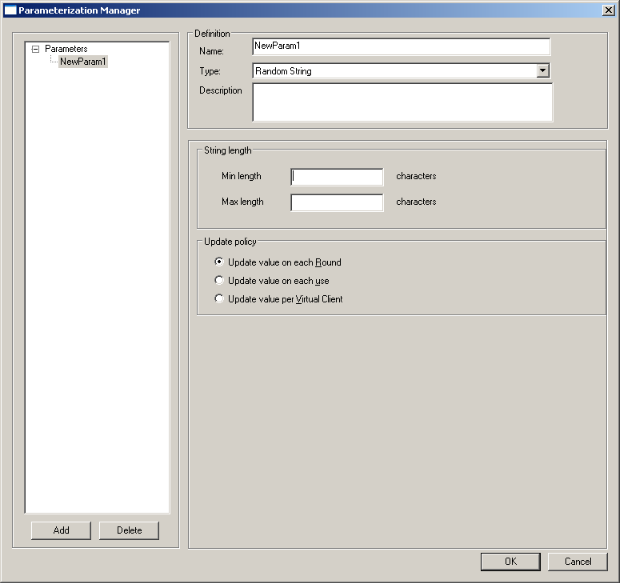
Task: Click the Random String type value
Action: click(283, 71)
